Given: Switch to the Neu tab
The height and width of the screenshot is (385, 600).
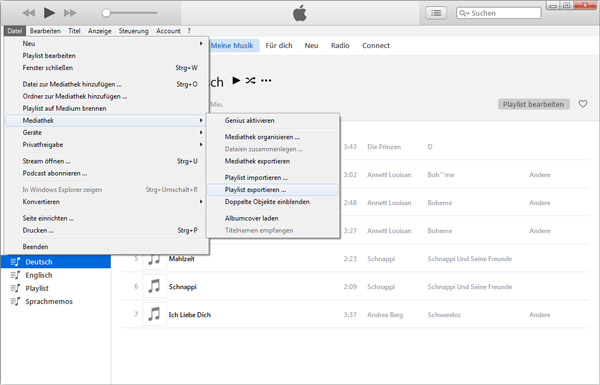Looking at the screenshot, I should click(x=311, y=46).
